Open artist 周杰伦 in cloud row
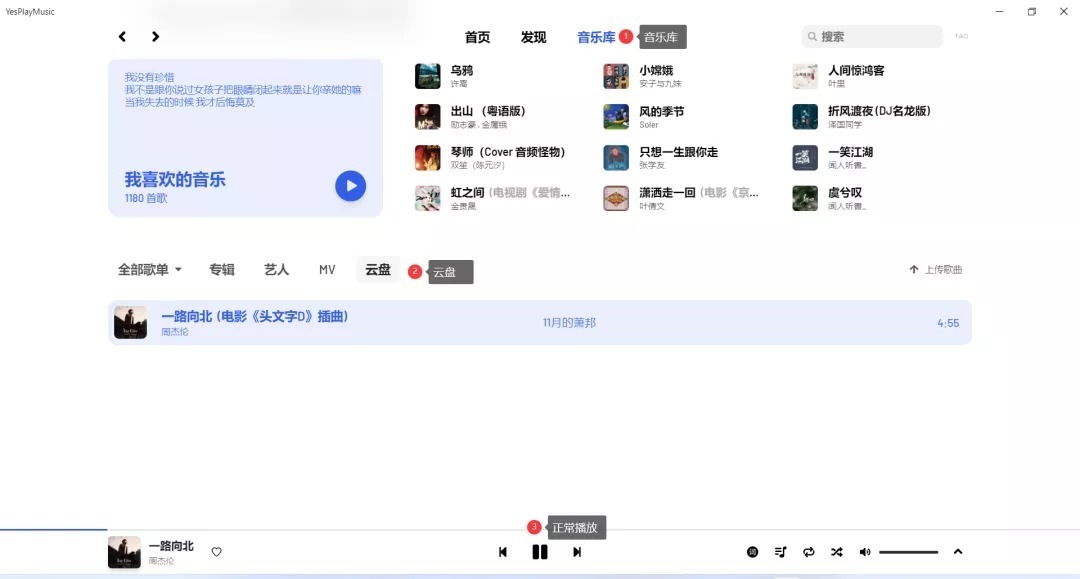The height and width of the screenshot is (579, 1080). [175, 332]
